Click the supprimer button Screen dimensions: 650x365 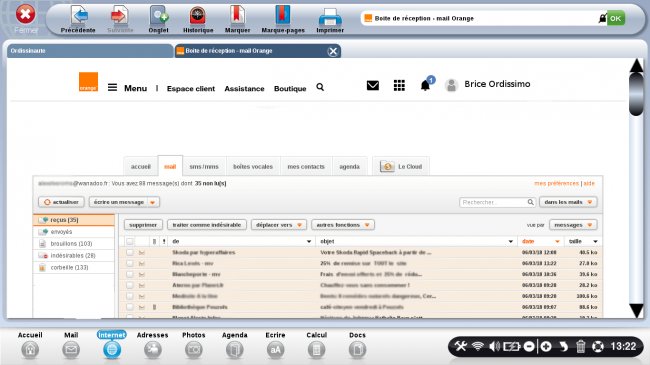coord(143,225)
